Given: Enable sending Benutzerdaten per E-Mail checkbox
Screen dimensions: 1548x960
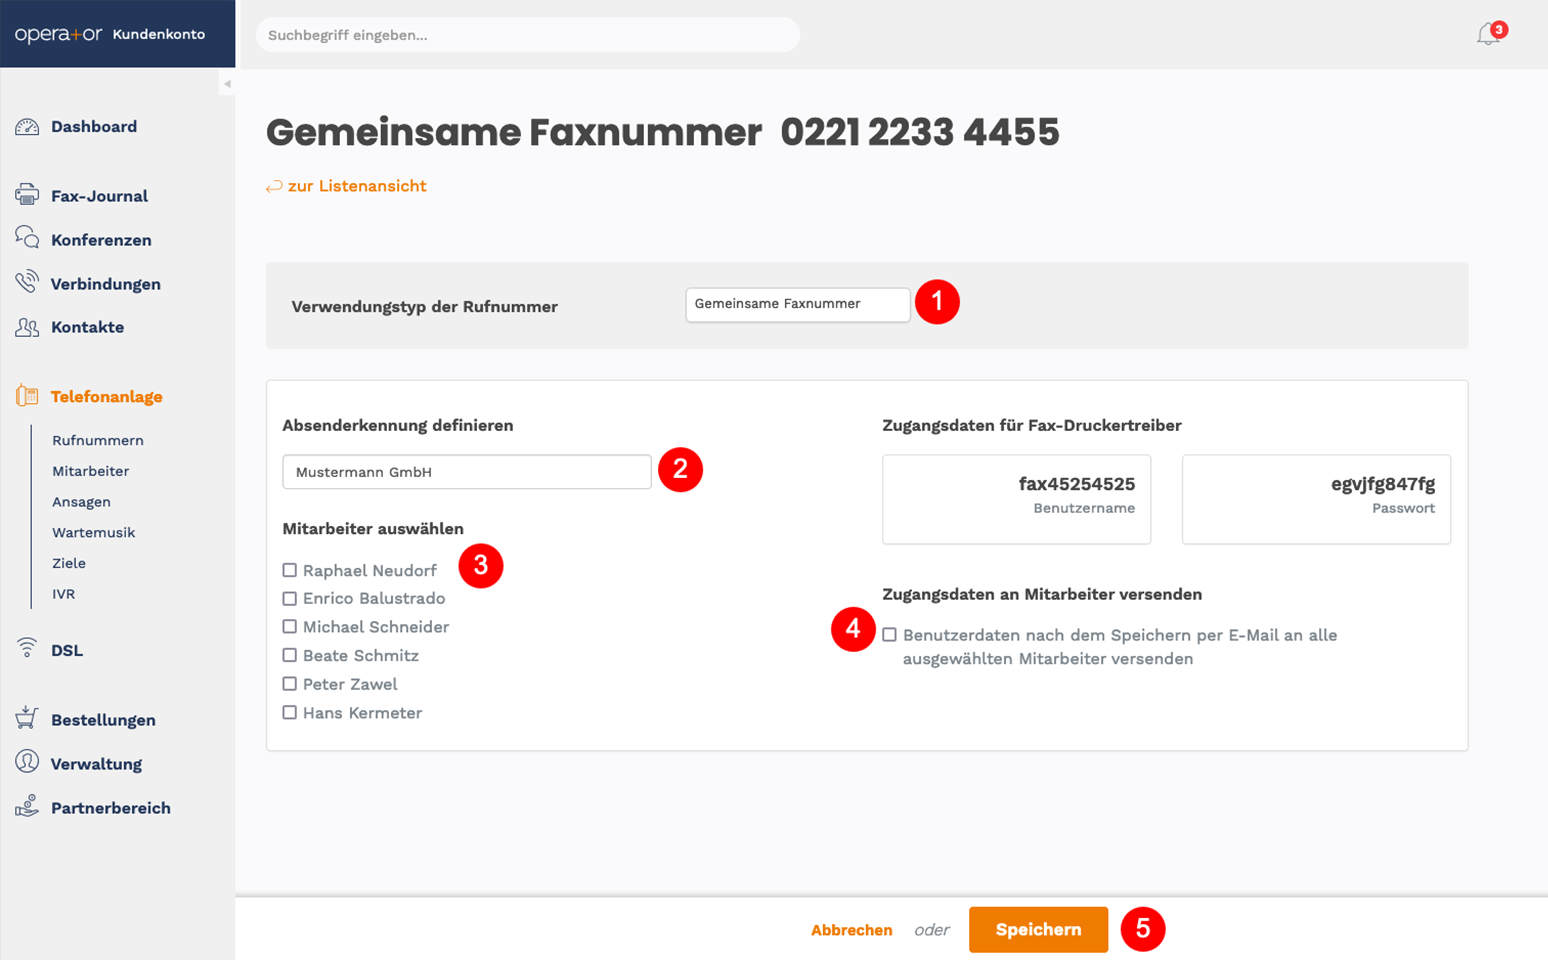Looking at the screenshot, I should pos(889,635).
